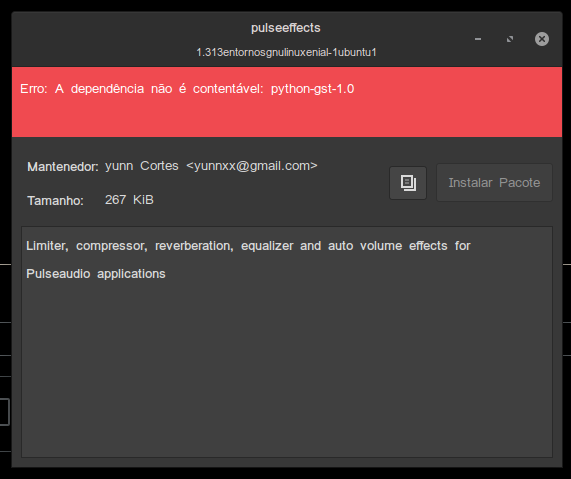The image size is (571, 479).
Task: Click the python-gst-1.0 dependency name
Action: pos(312,89)
